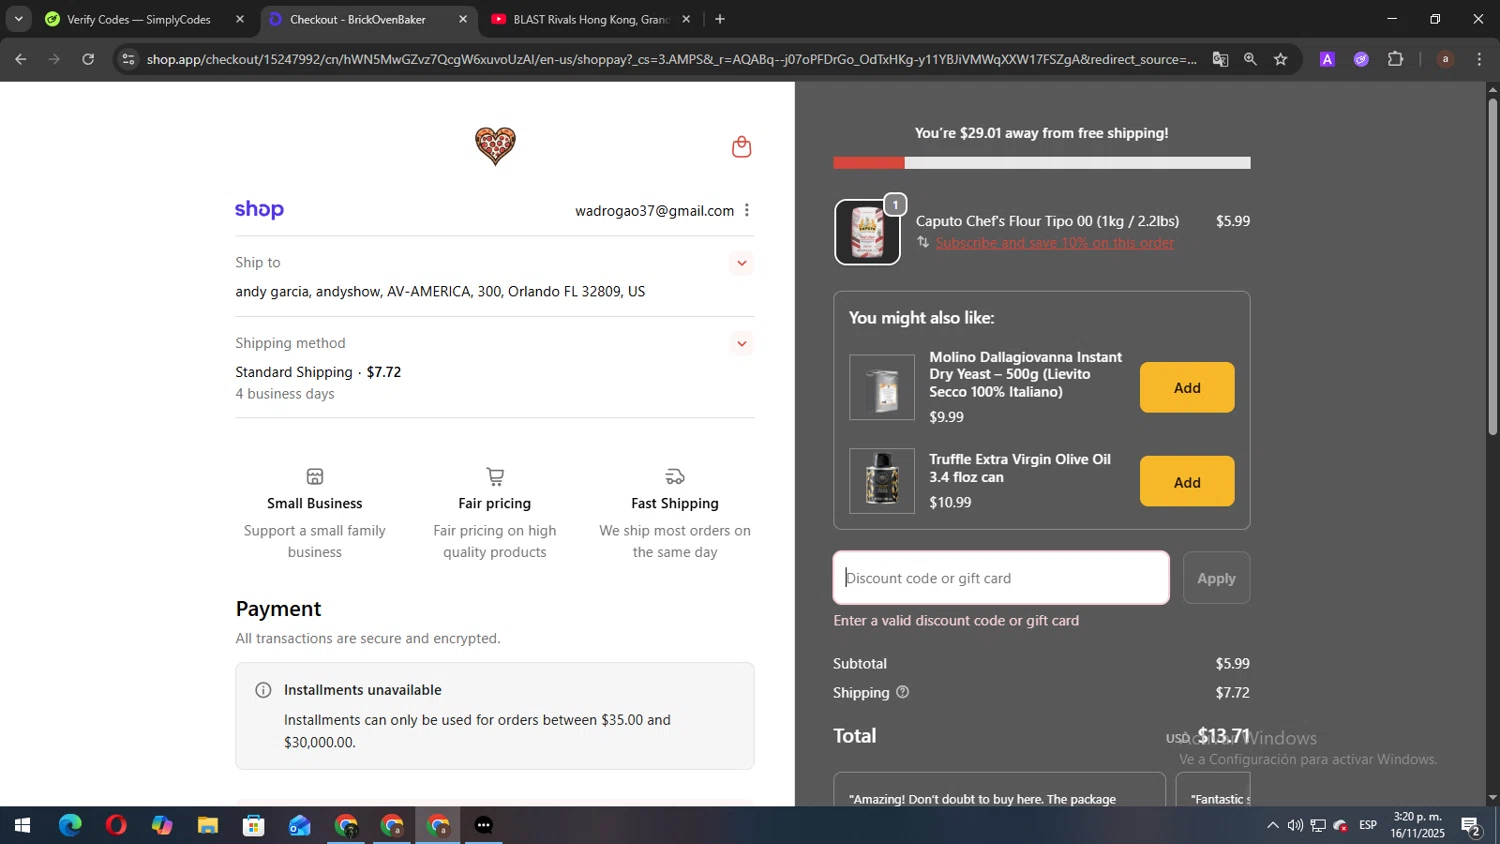Click the Discount code or gift card field
The width and height of the screenshot is (1500, 844).
[1001, 578]
